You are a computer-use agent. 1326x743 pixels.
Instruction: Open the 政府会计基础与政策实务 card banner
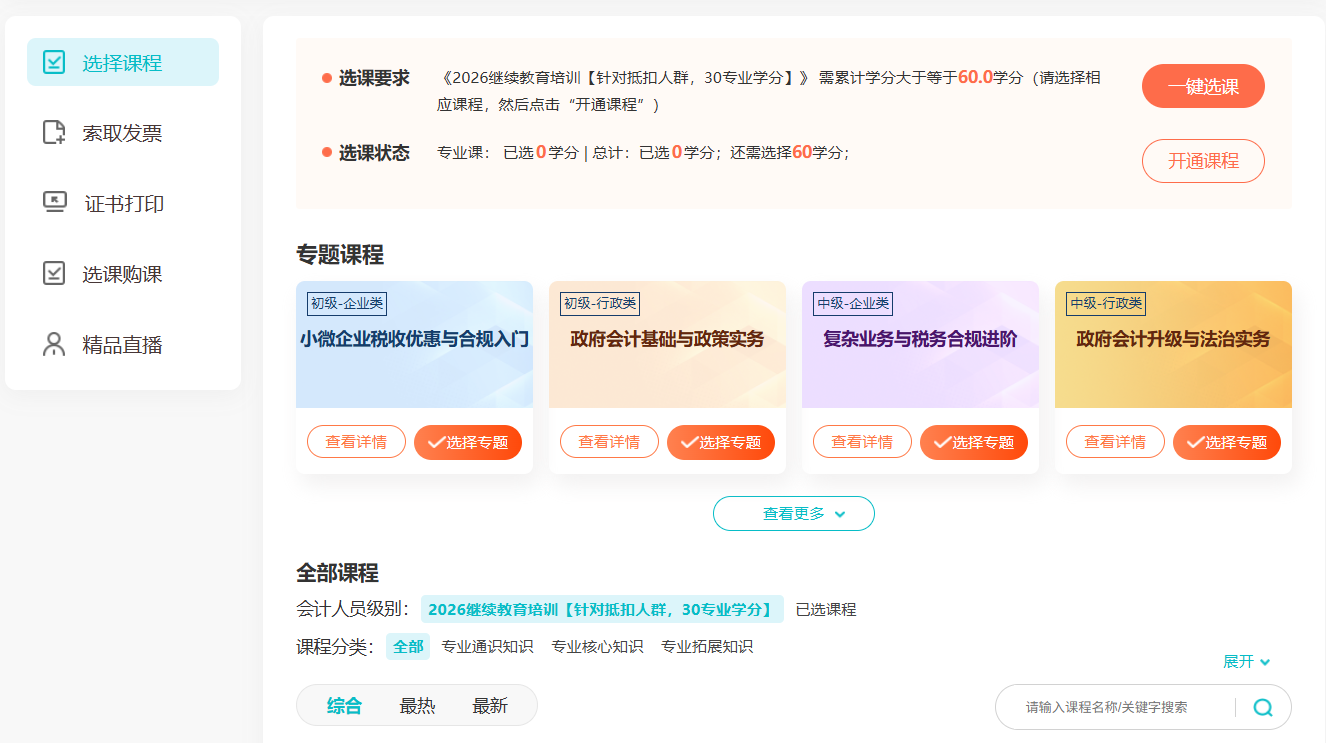[x=667, y=344]
